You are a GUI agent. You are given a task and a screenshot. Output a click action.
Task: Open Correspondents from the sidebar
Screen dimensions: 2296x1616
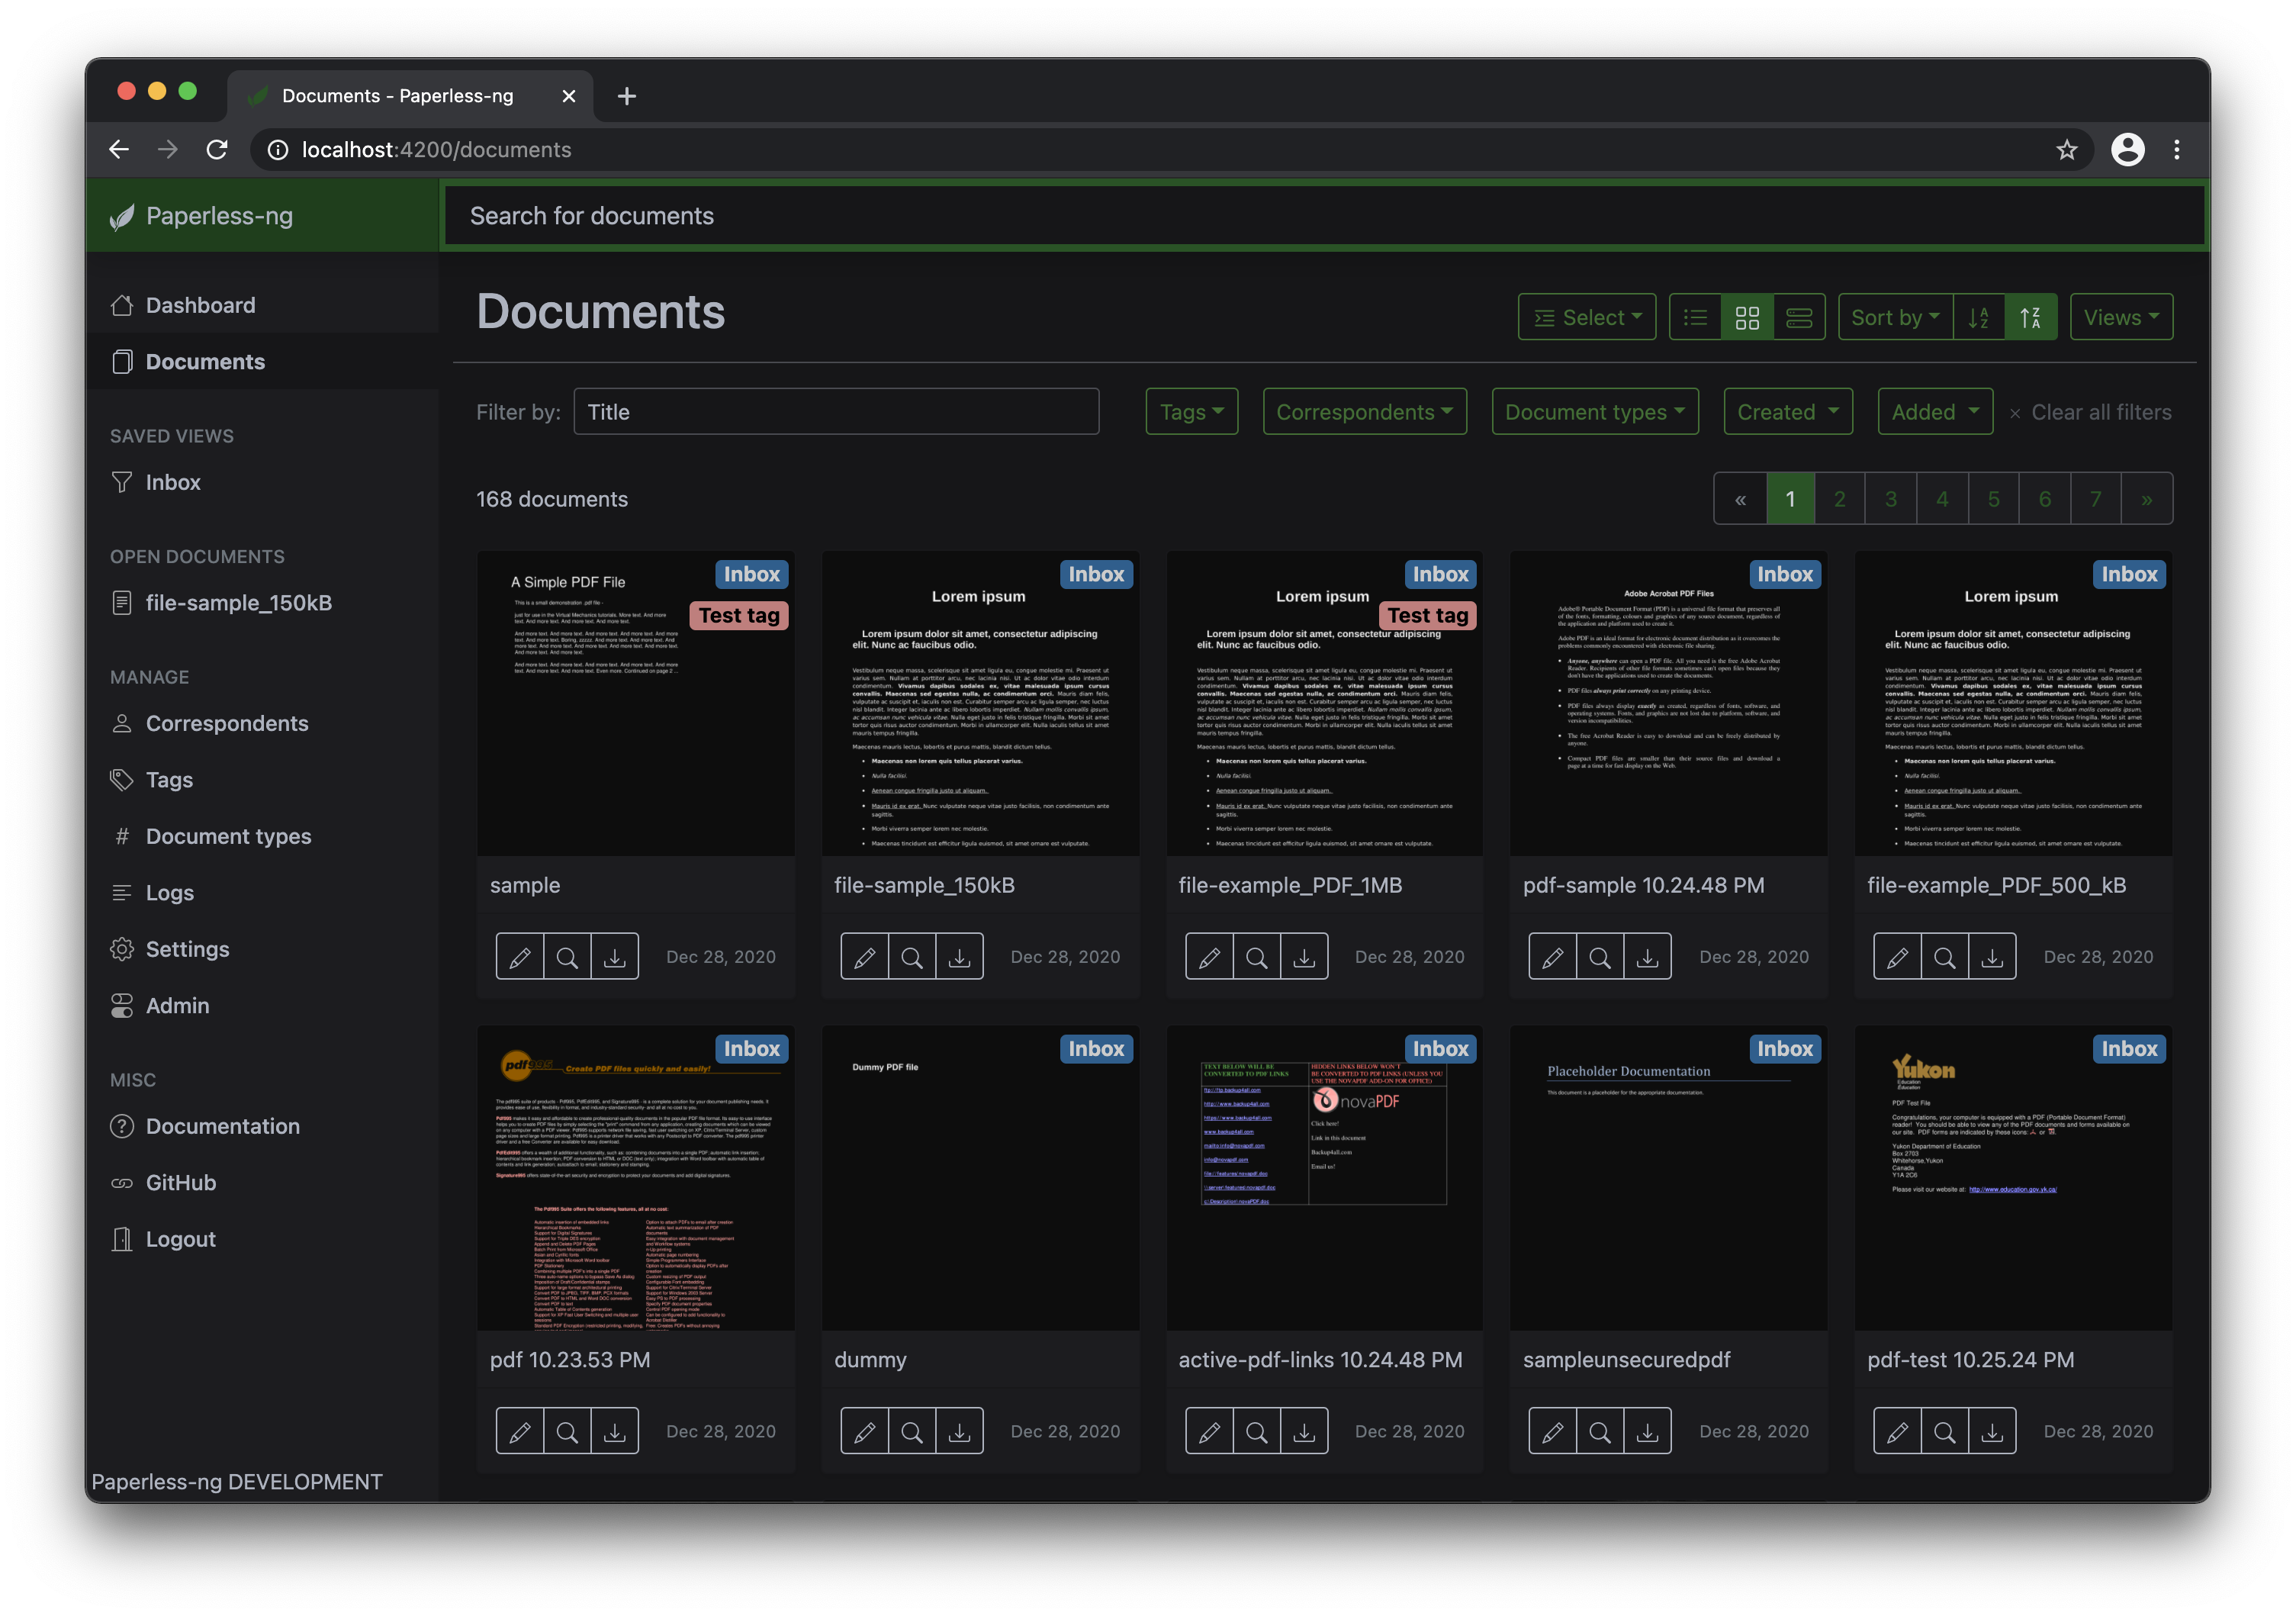[228, 723]
